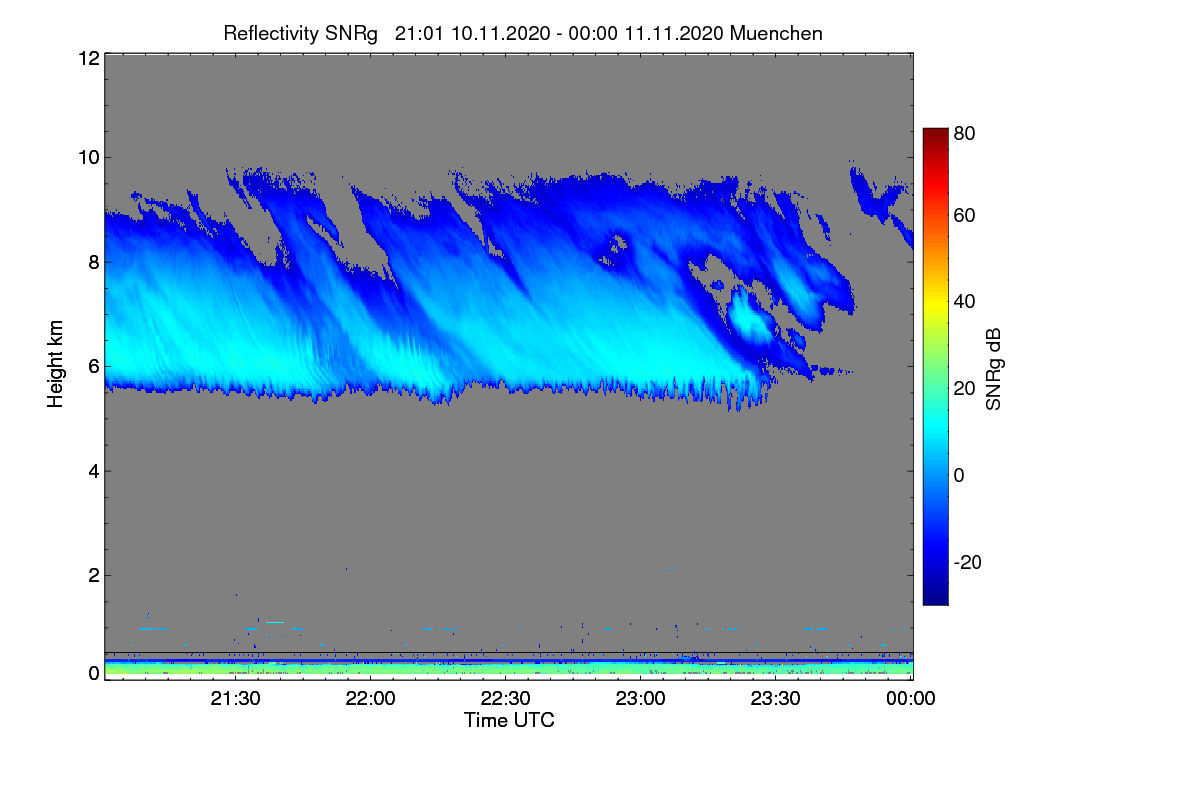Image resolution: width=1200 pixels, height=800 pixels.
Task: Select the 22:30 time tick label
Action: click(506, 699)
